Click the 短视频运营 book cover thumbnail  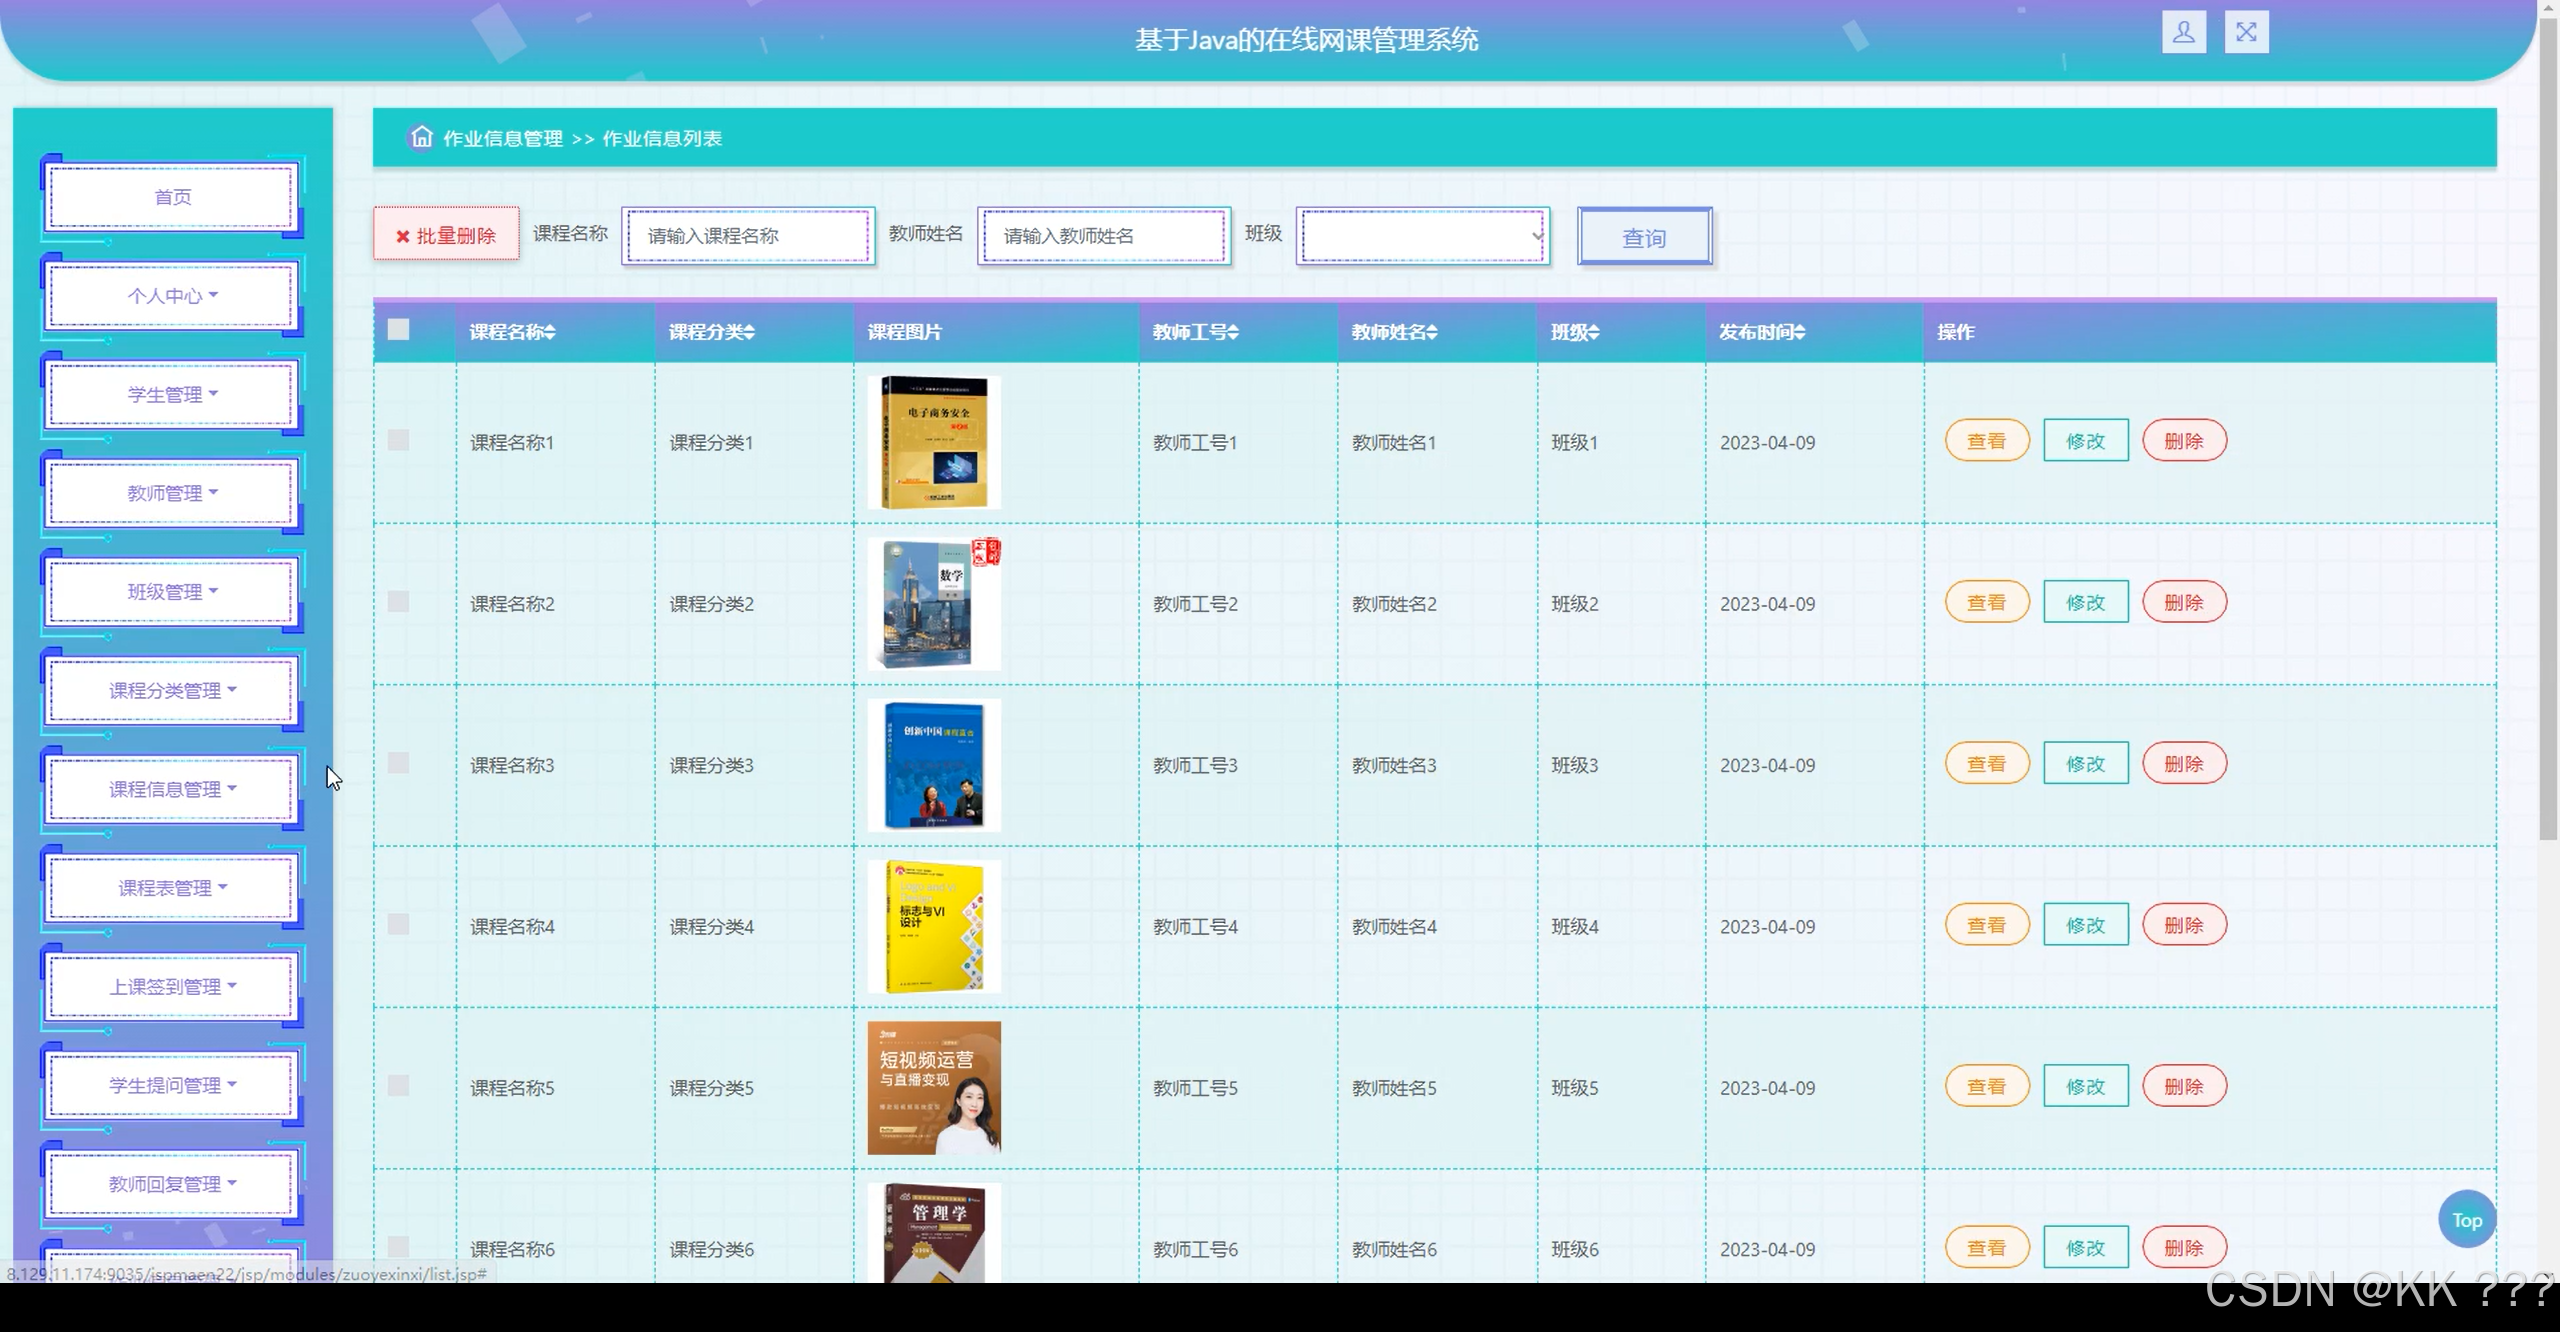click(x=933, y=1087)
